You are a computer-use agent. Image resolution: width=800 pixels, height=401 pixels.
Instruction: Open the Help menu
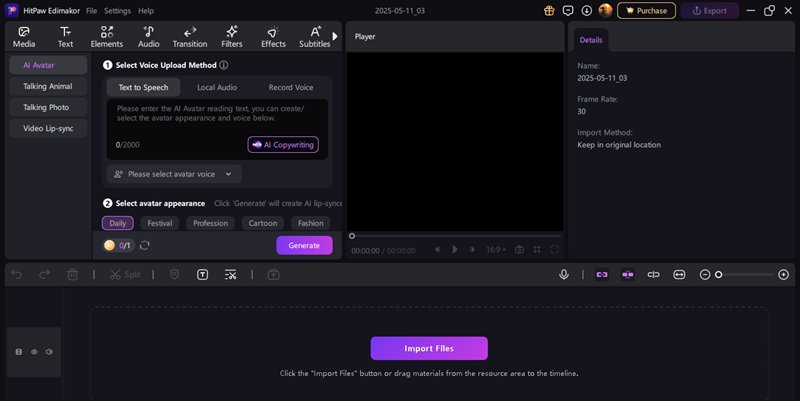[x=146, y=11]
